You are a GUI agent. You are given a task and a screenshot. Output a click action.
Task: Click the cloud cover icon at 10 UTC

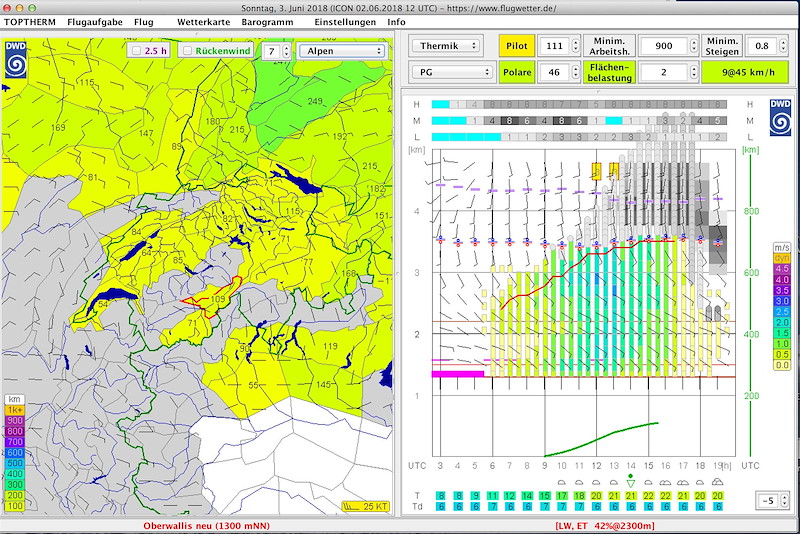pyautogui.click(x=562, y=482)
